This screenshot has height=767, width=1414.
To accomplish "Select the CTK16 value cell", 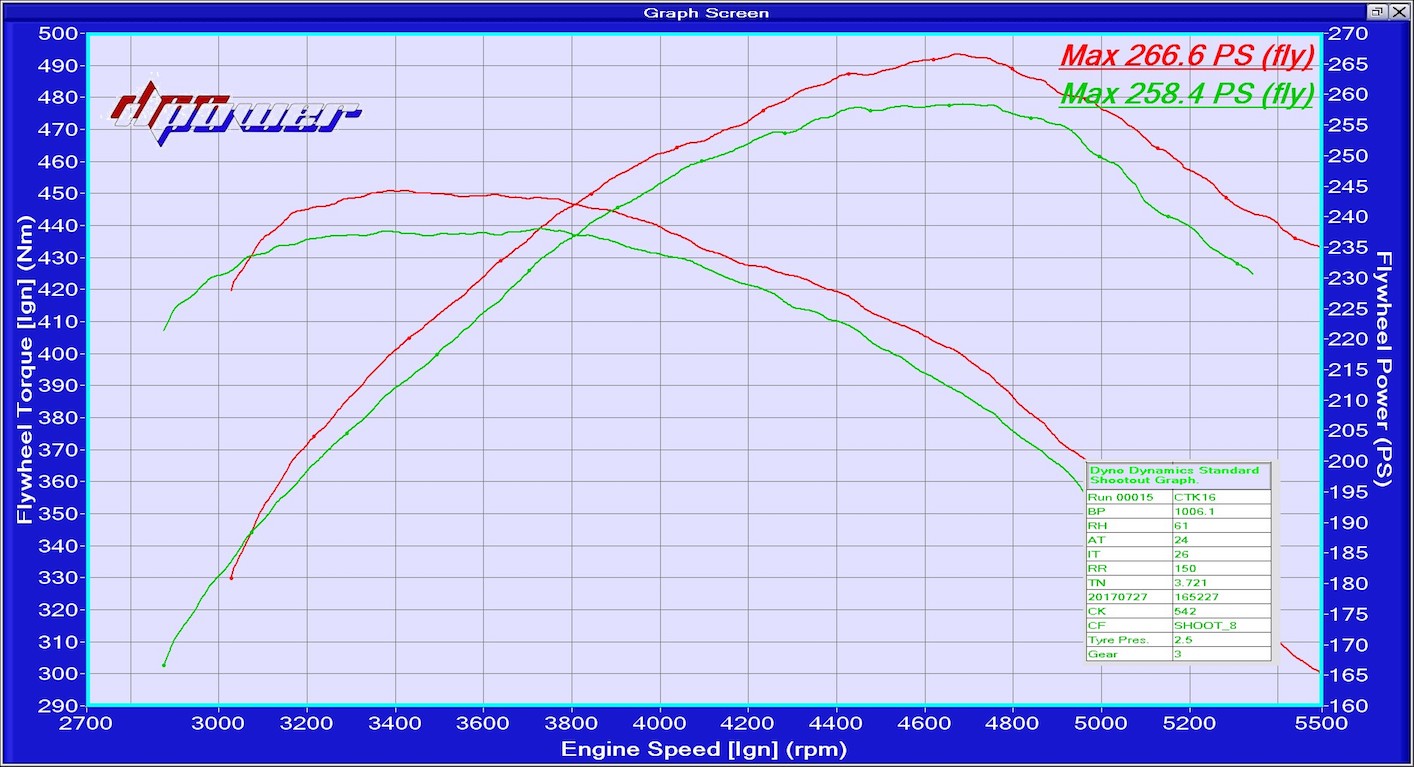I will [x=1220, y=497].
